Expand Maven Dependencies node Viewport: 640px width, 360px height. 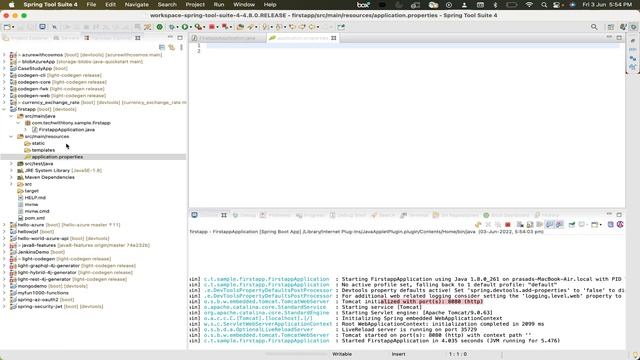11,178
